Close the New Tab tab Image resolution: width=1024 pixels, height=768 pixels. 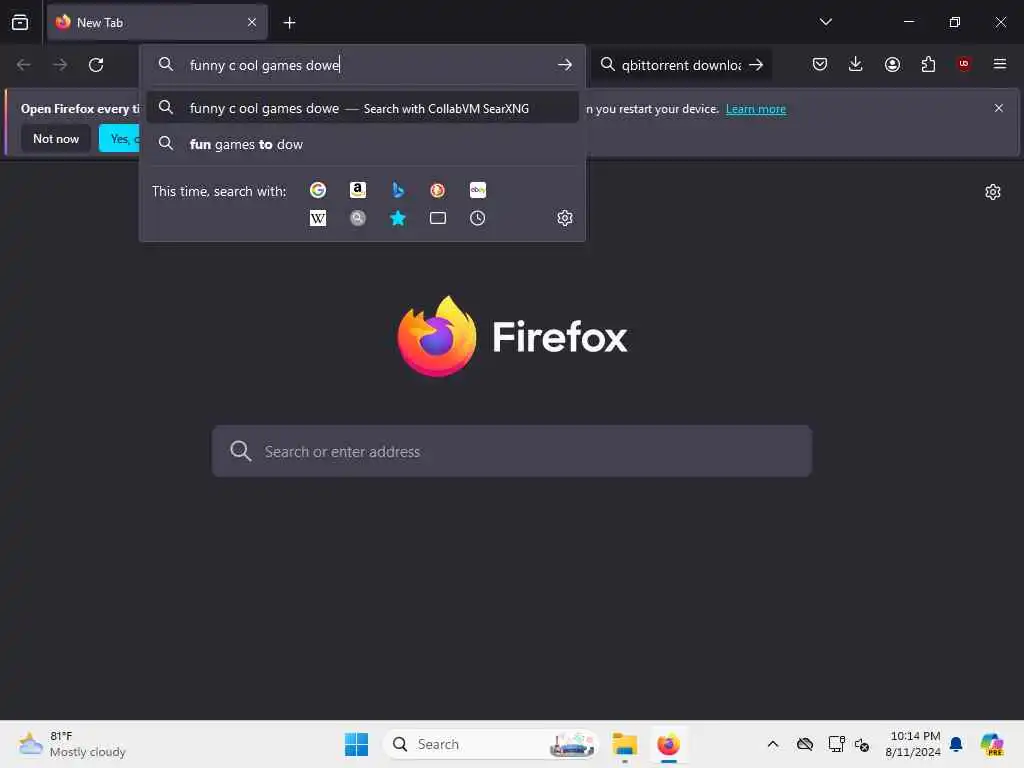pyautogui.click(x=252, y=23)
